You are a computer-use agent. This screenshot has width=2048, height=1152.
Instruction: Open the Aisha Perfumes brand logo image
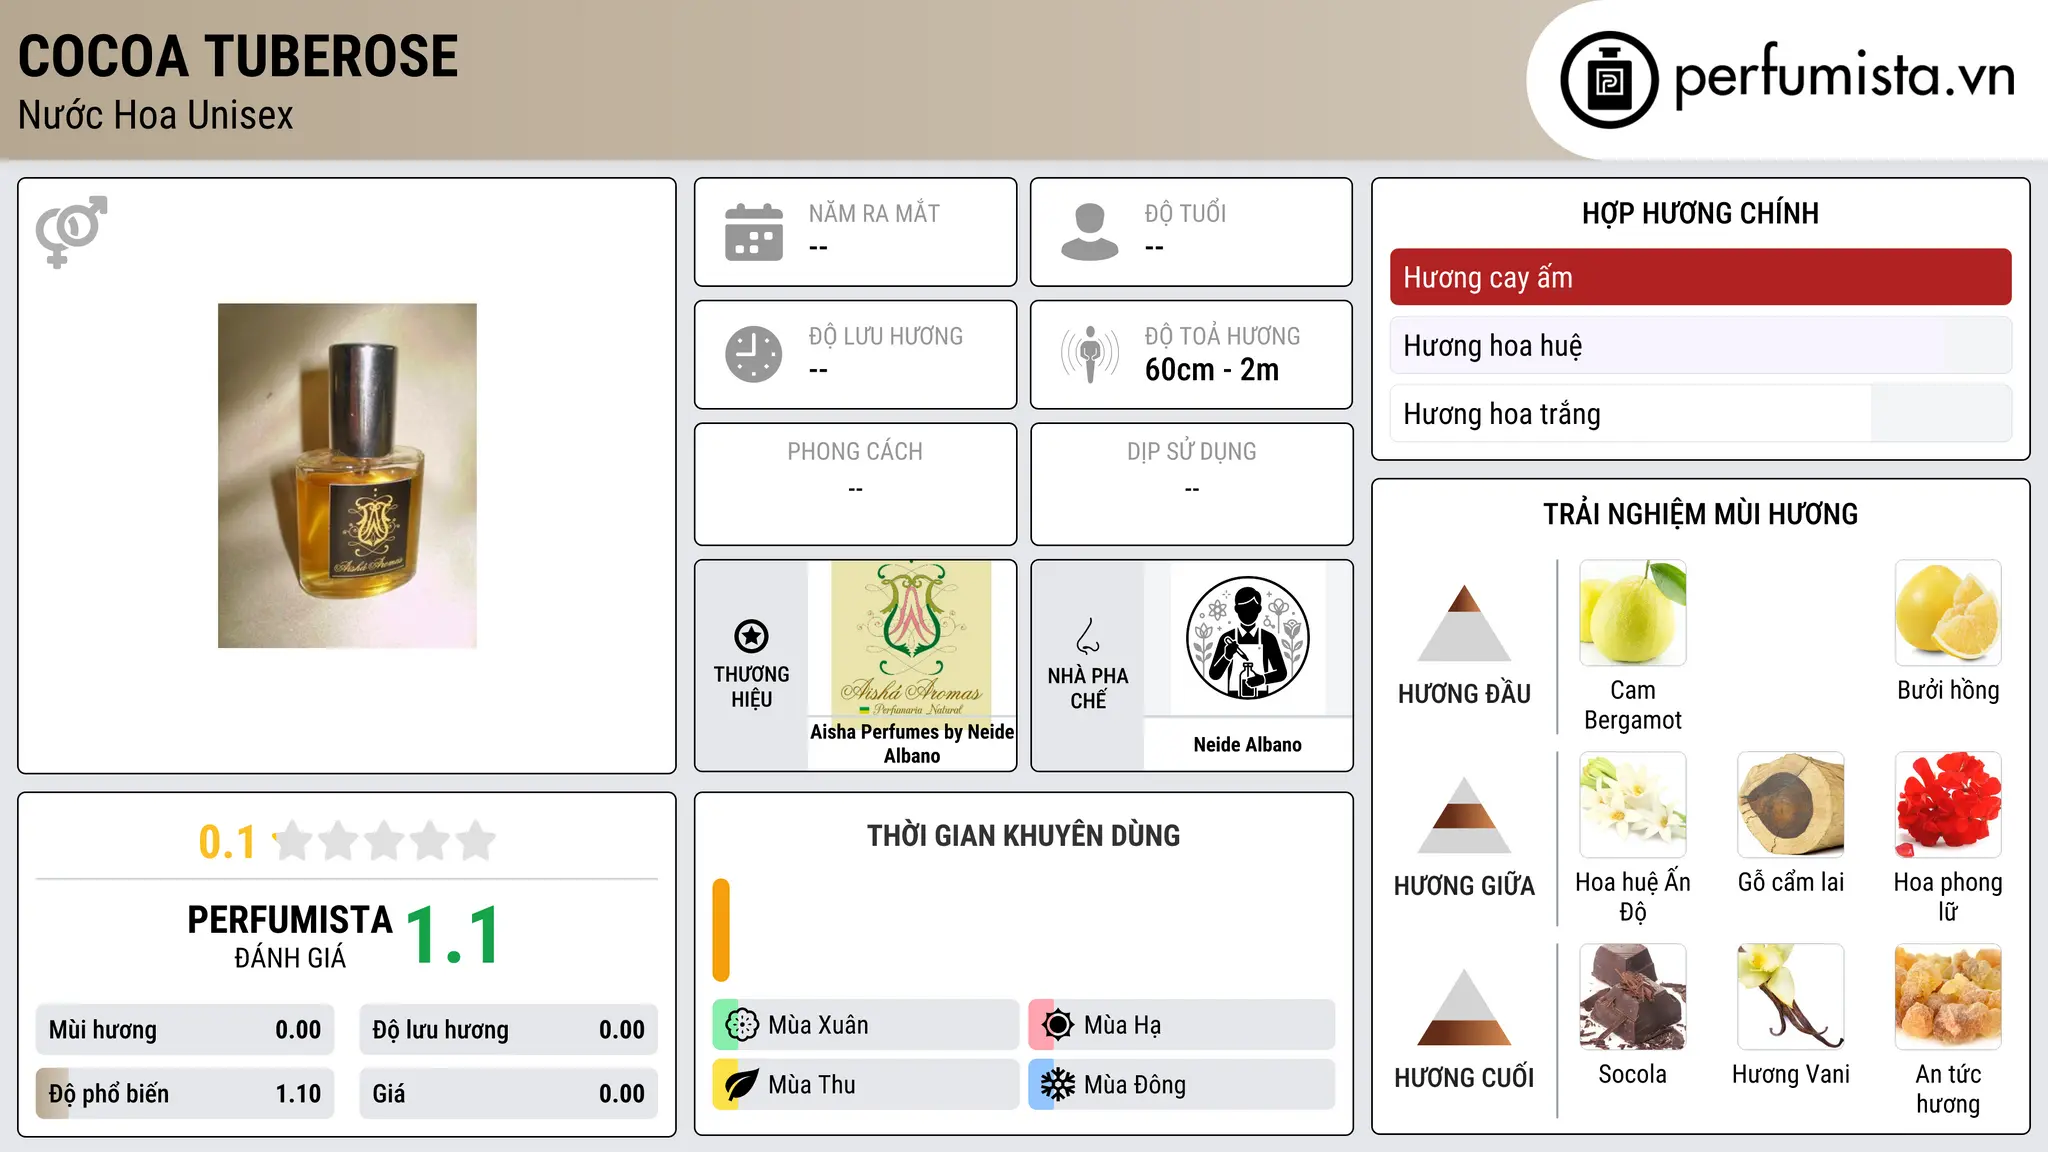pyautogui.click(x=911, y=639)
